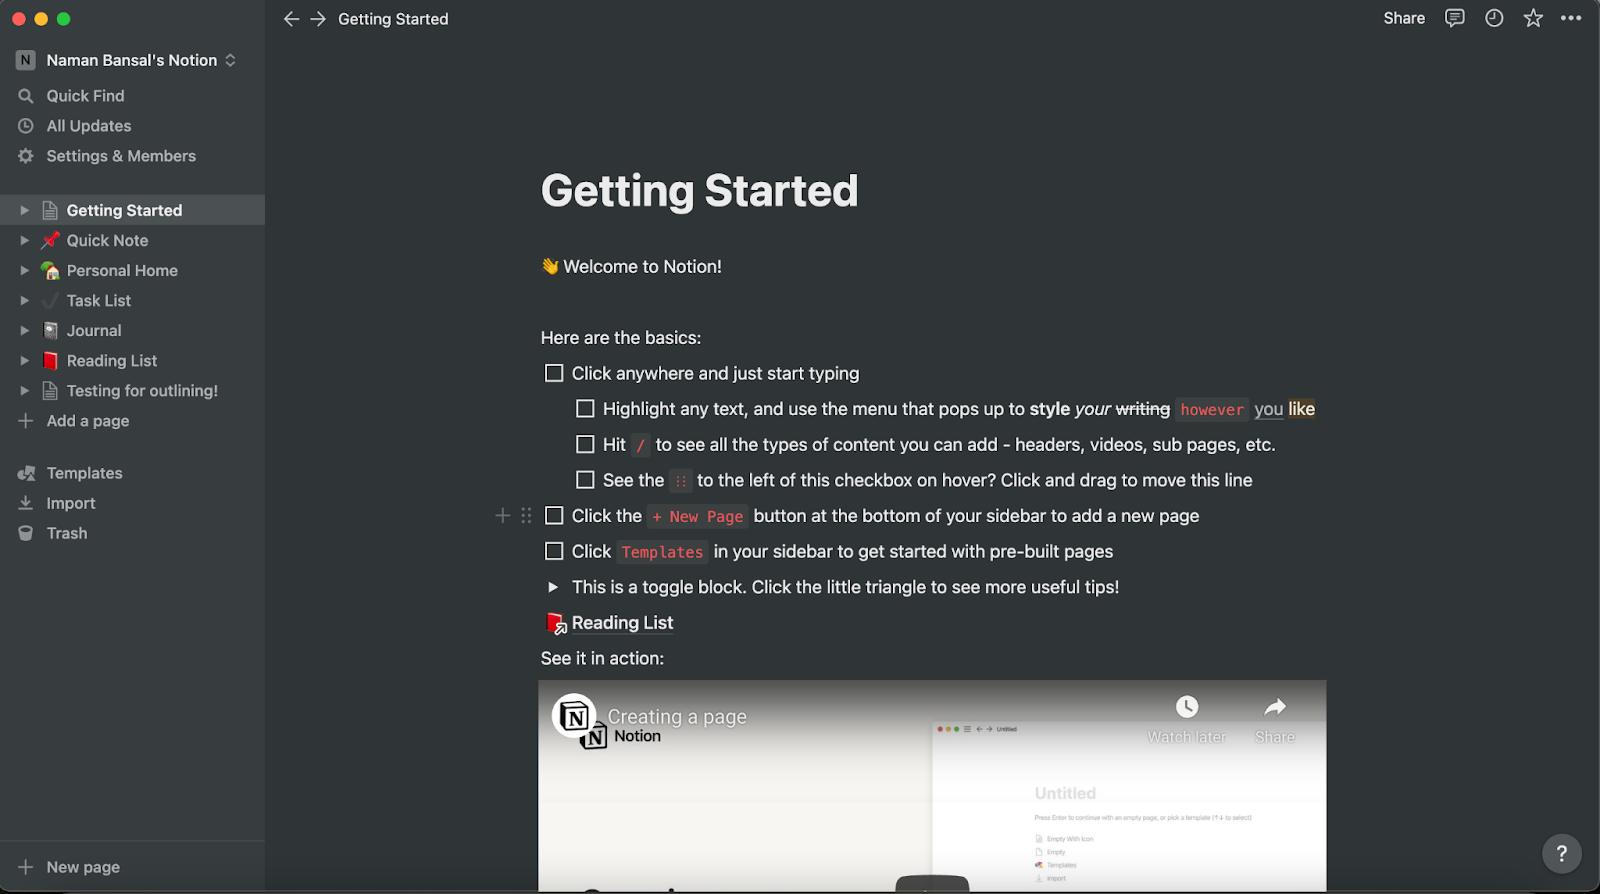
Task: Click the Getting Started page icon in sidebar
Action: [x=50, y=210]
